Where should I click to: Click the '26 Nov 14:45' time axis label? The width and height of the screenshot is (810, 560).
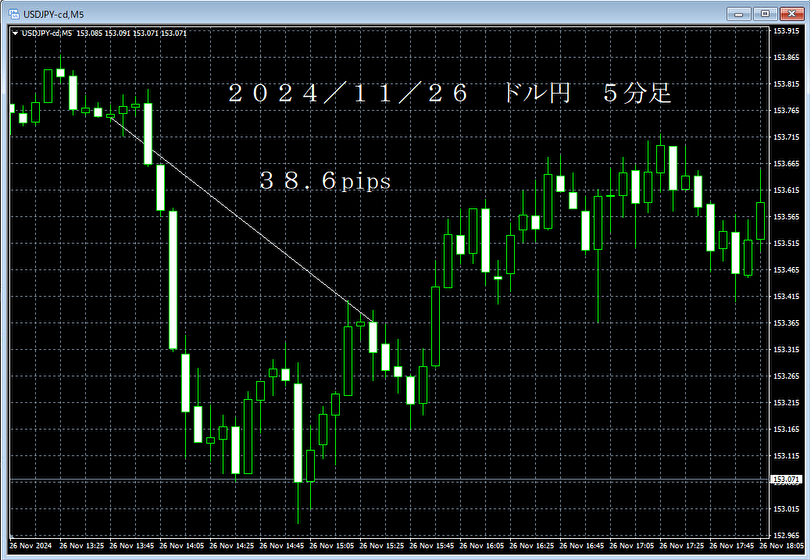pyautogui.click(x=282, y=546)
